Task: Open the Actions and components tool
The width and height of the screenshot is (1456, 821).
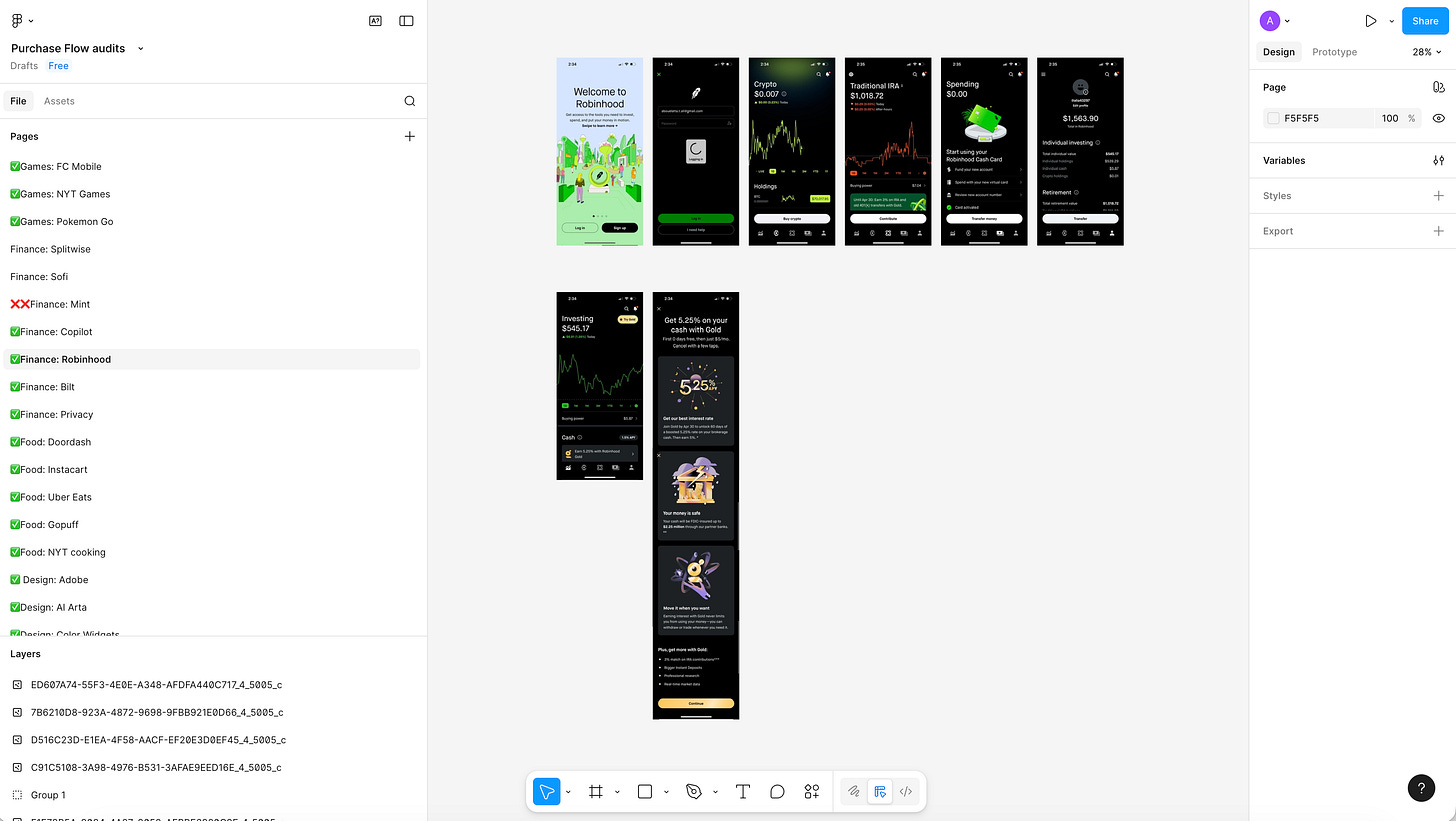Action: pyautogui.click(x=812, y=792)
